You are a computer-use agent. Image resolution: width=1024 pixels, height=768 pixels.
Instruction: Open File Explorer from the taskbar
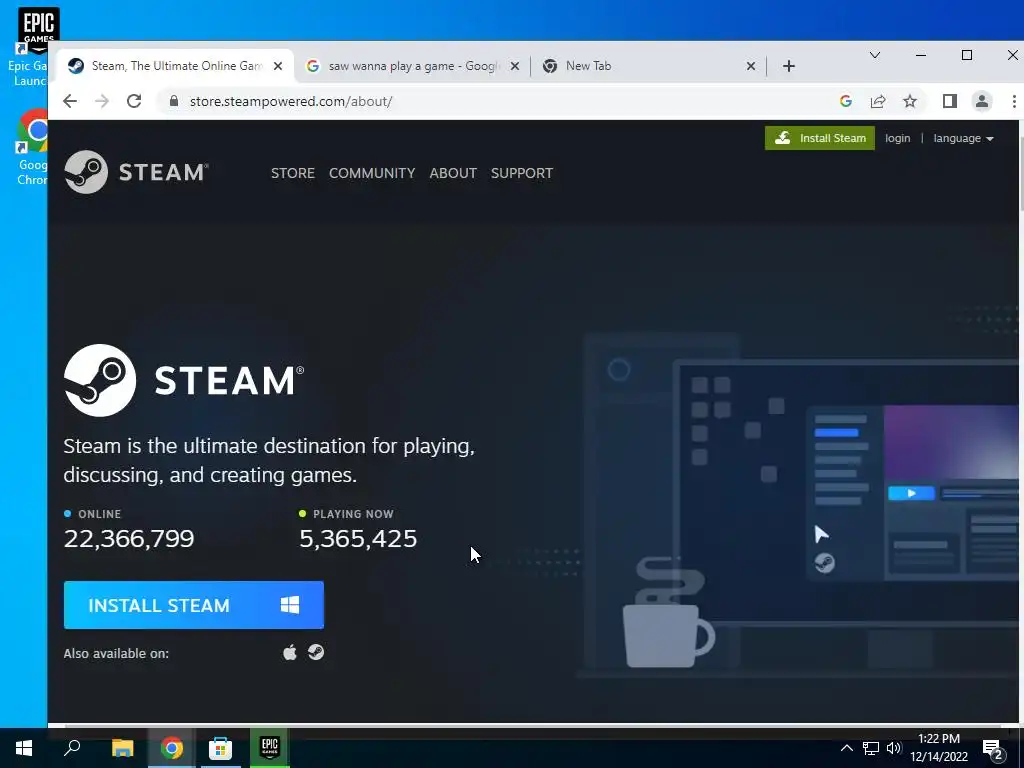(122, 748)
